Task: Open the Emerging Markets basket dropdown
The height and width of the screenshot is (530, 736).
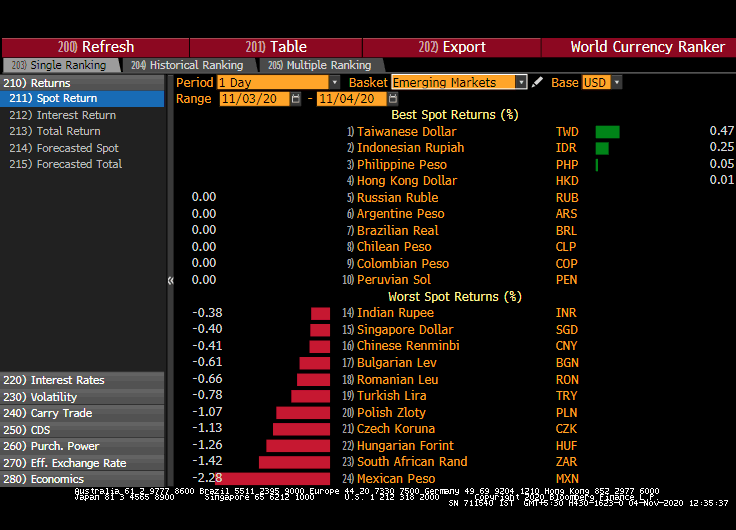Action: coord(521,82)
